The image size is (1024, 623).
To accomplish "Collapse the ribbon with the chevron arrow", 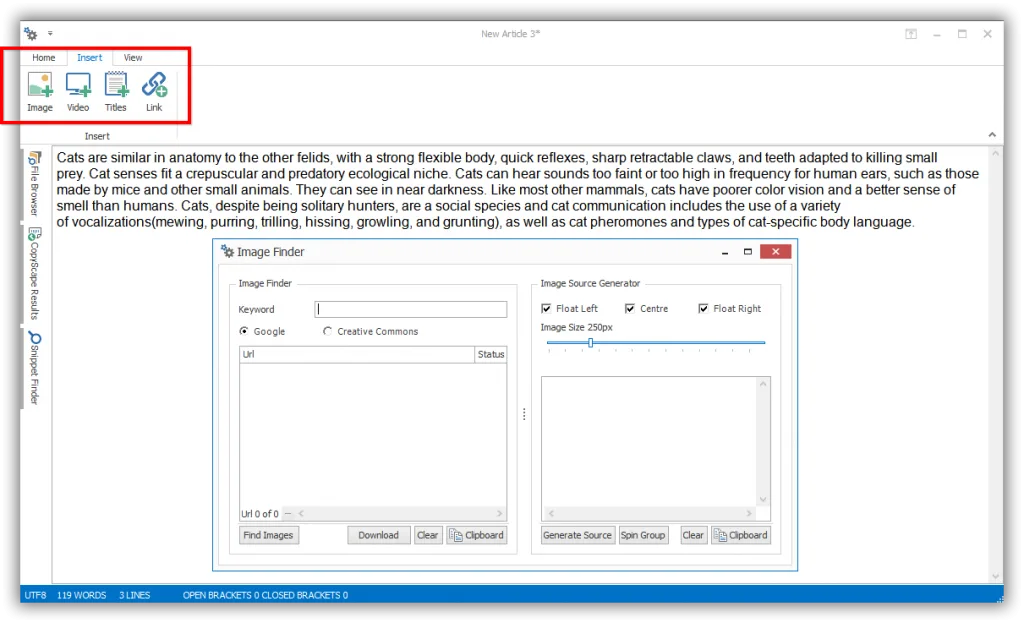I will pyautogui.click(x=992, y=135).
